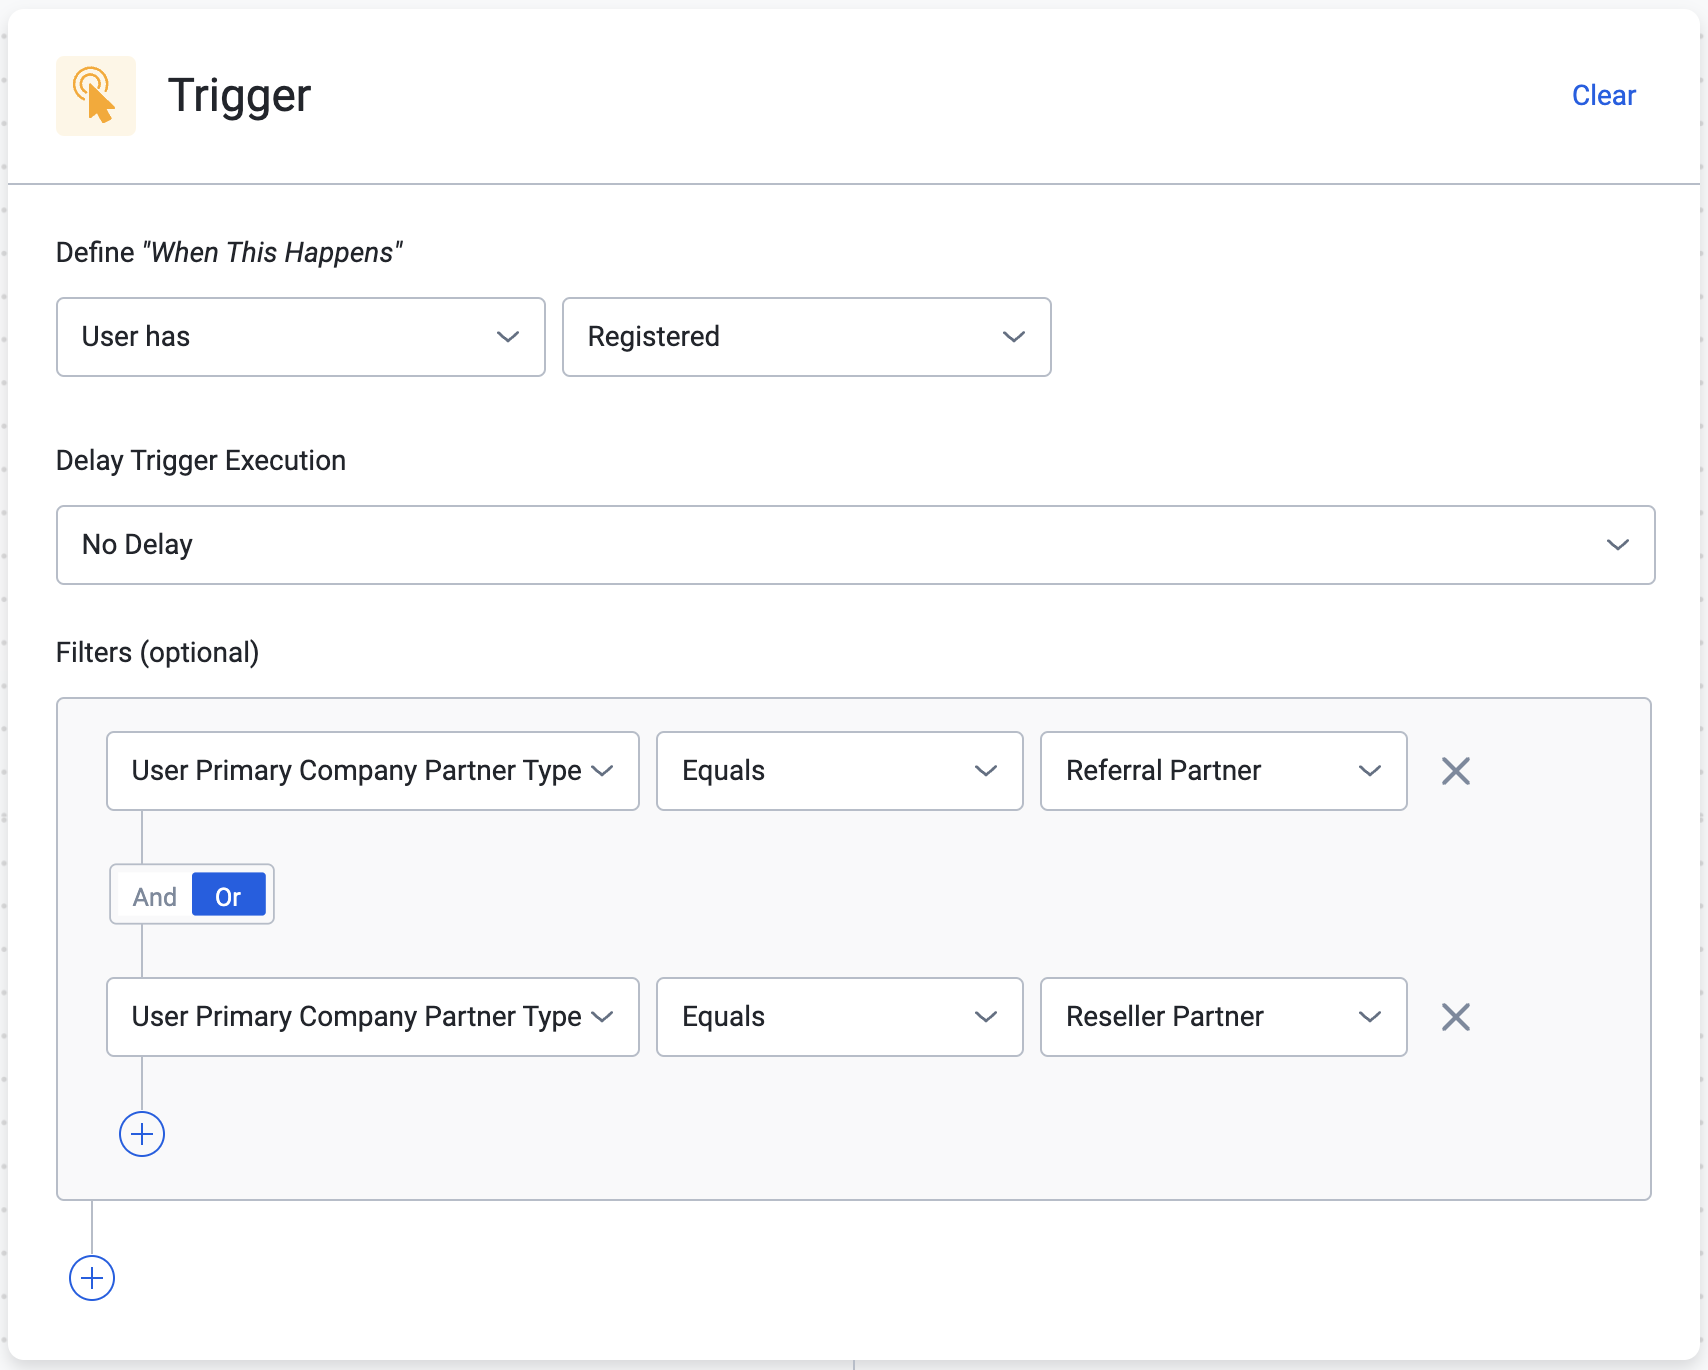1708x1370 pixels.
Task: Open the 'Registered' event dropdown
Action: 806,337
